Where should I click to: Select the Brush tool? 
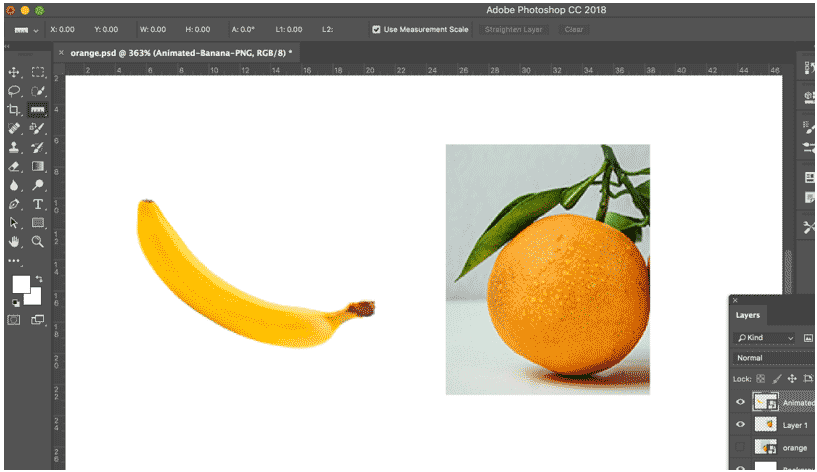point(38,129)
